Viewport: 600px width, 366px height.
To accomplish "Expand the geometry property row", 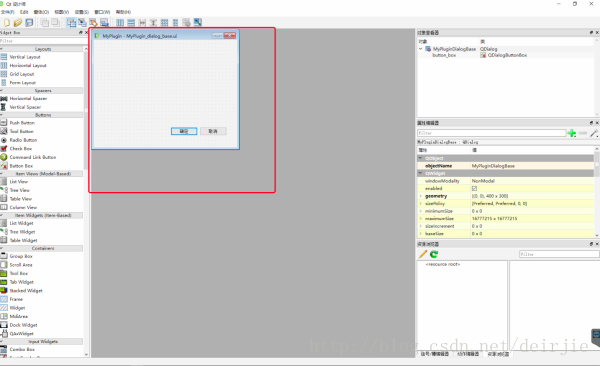I will [421, 196].
